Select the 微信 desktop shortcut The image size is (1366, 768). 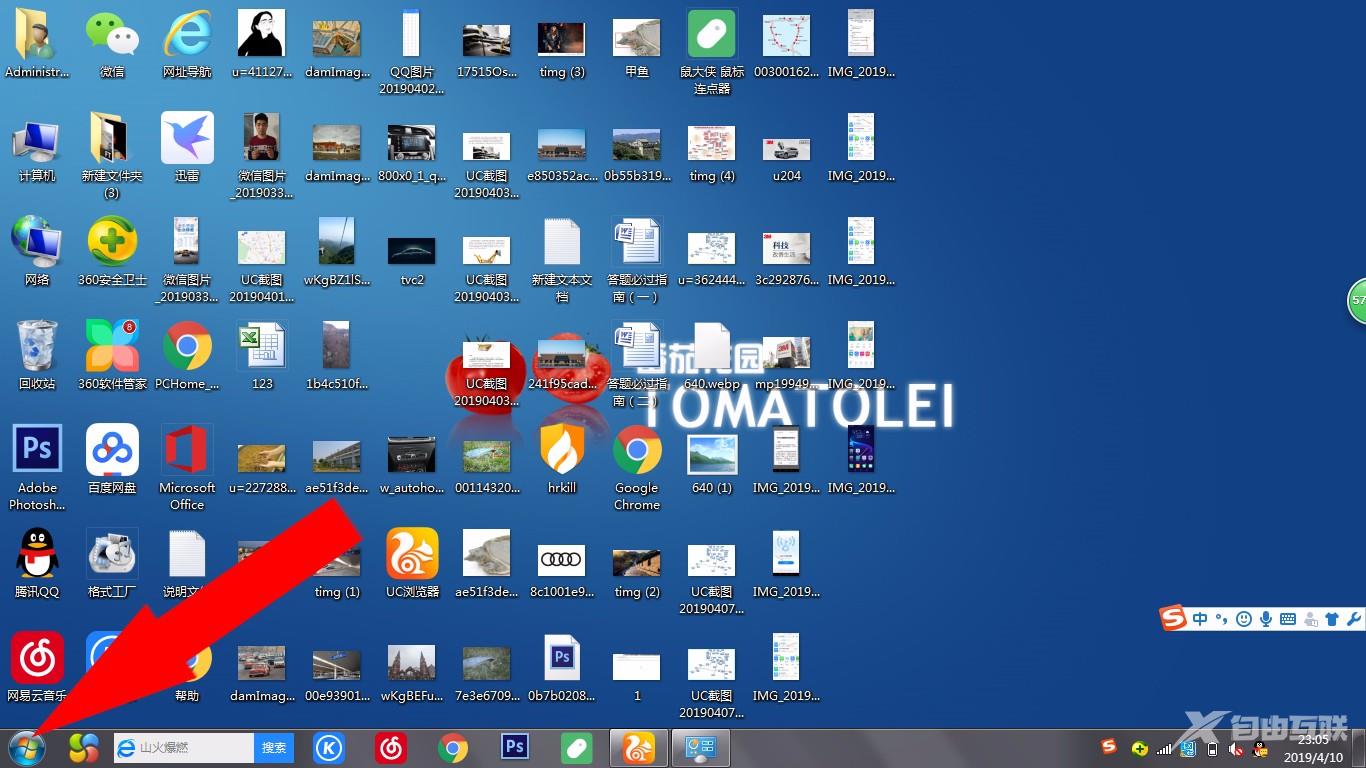(x=112, y=45)
